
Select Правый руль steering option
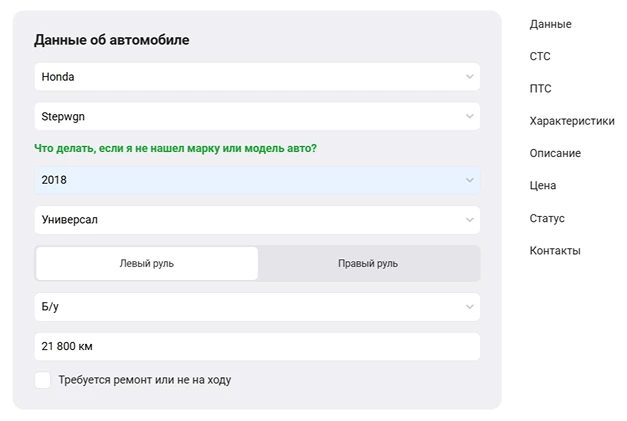368,264
